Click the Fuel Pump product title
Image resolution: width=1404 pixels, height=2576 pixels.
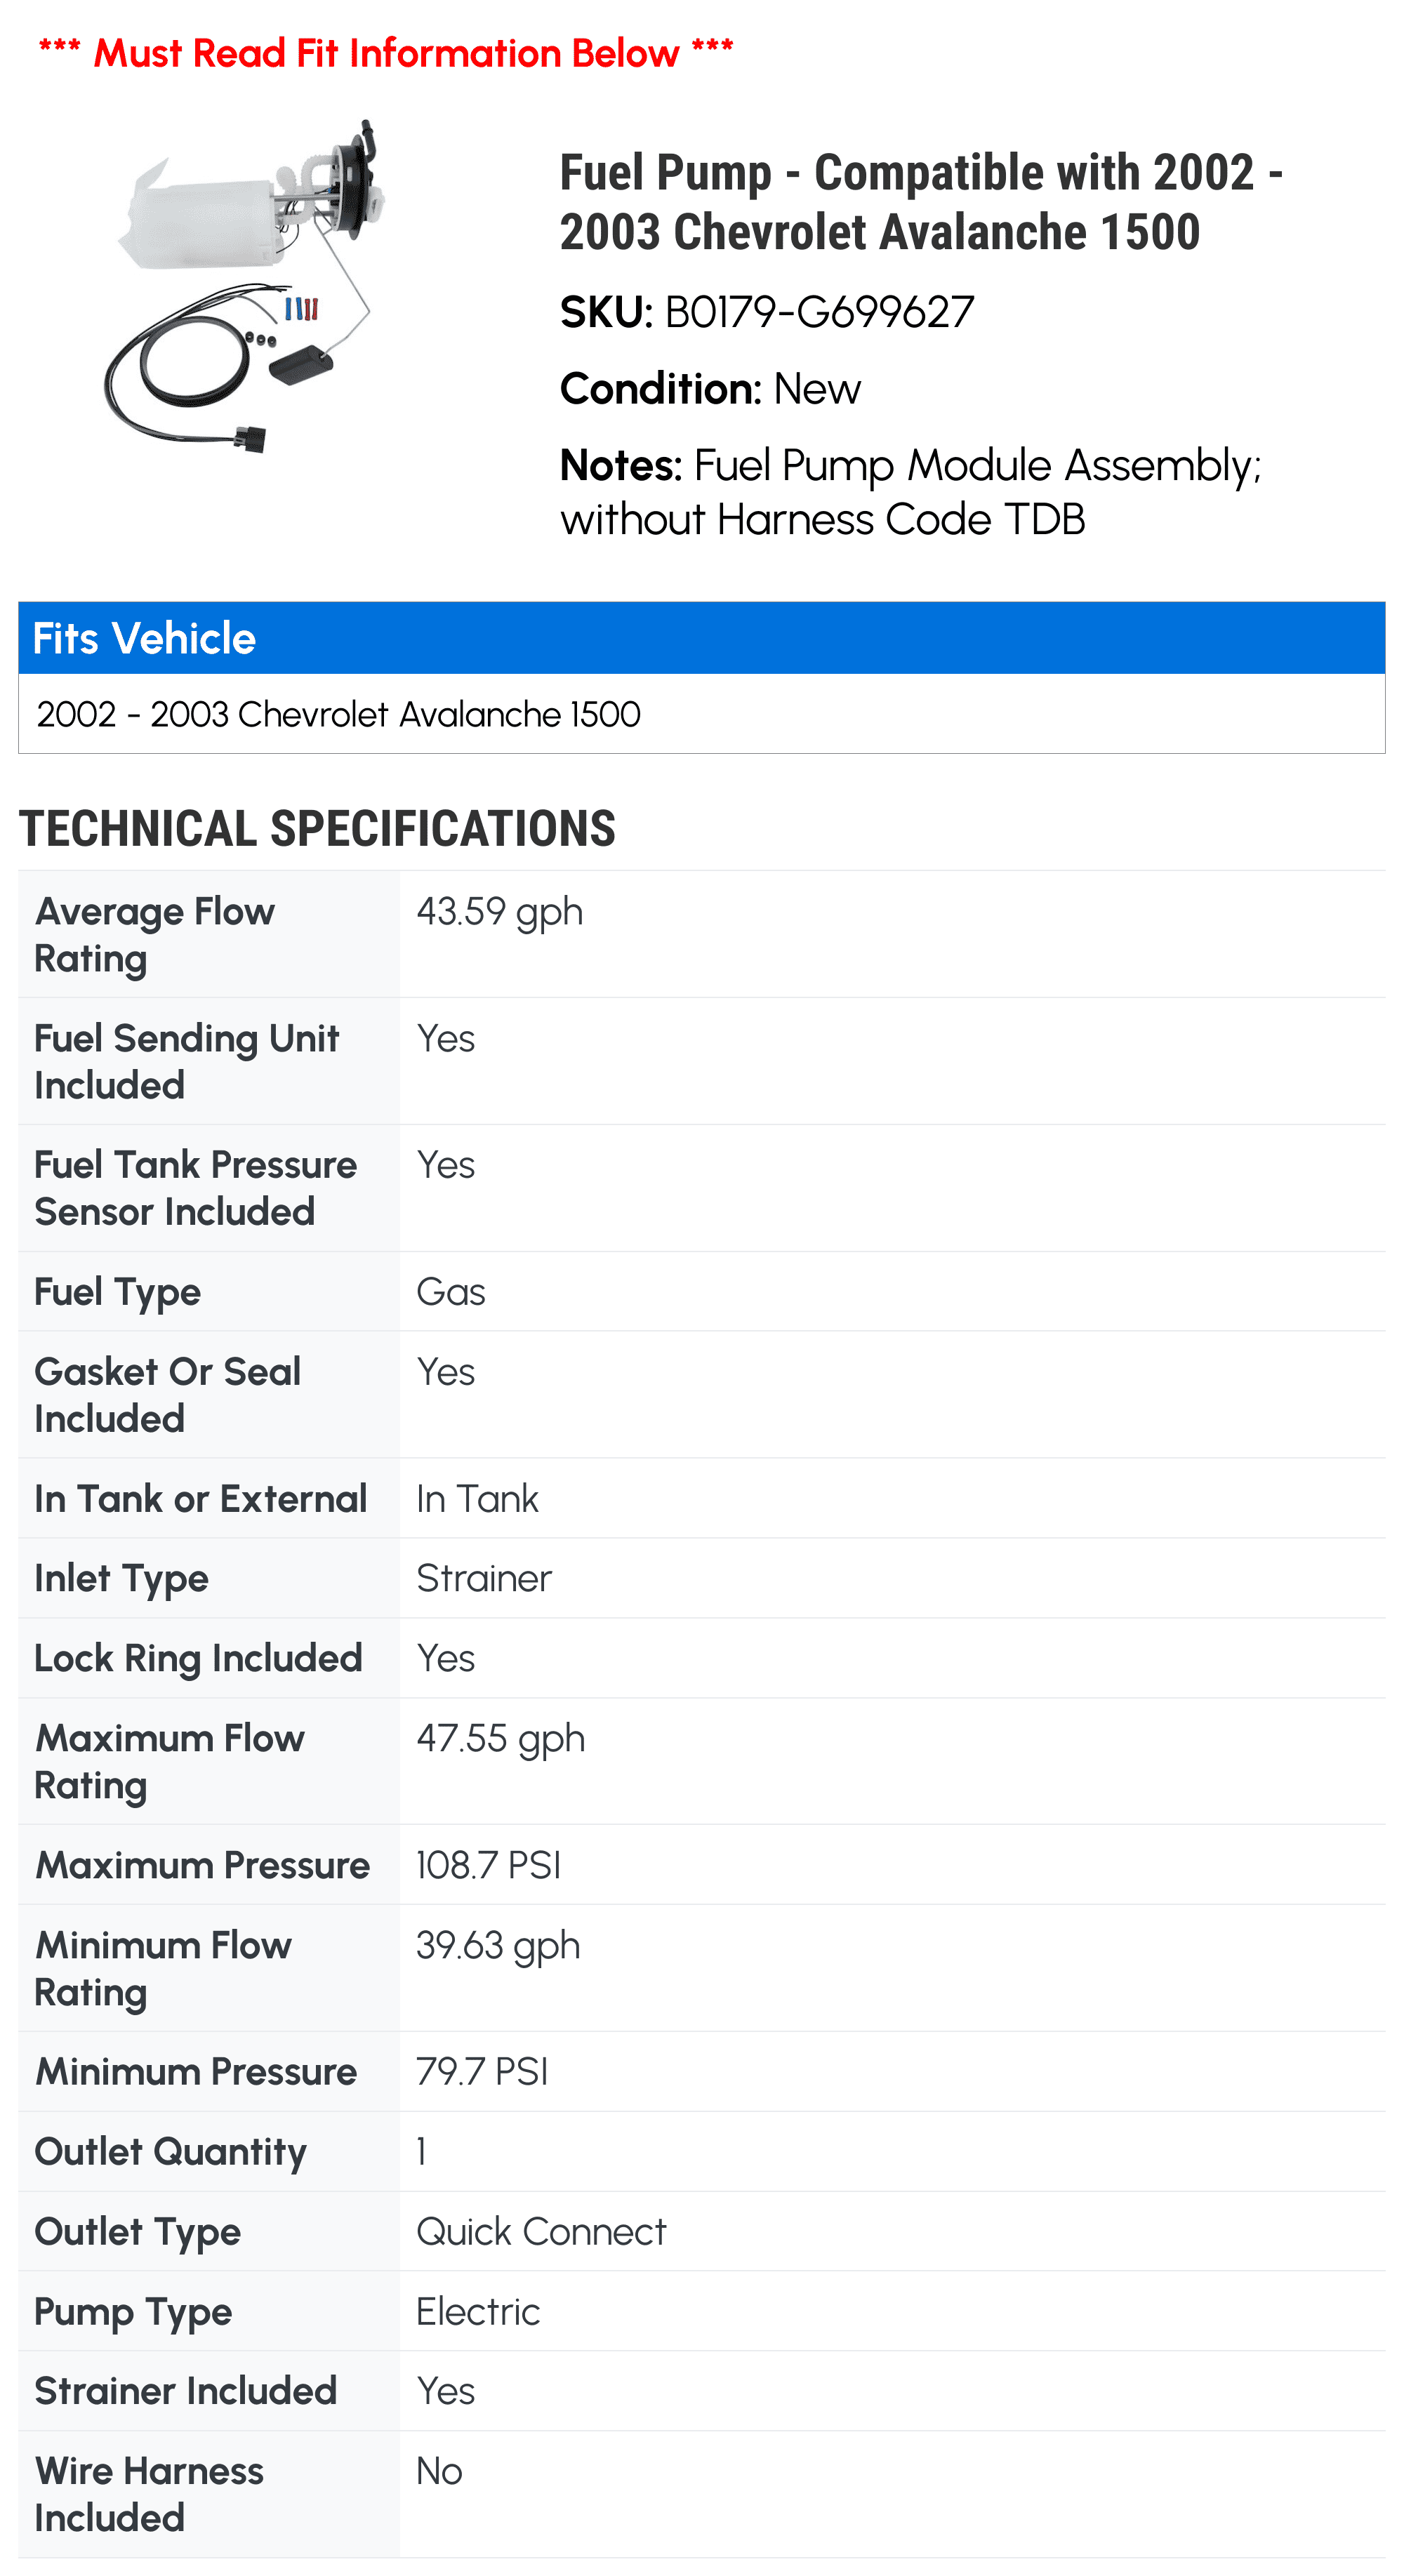point(920,202)
